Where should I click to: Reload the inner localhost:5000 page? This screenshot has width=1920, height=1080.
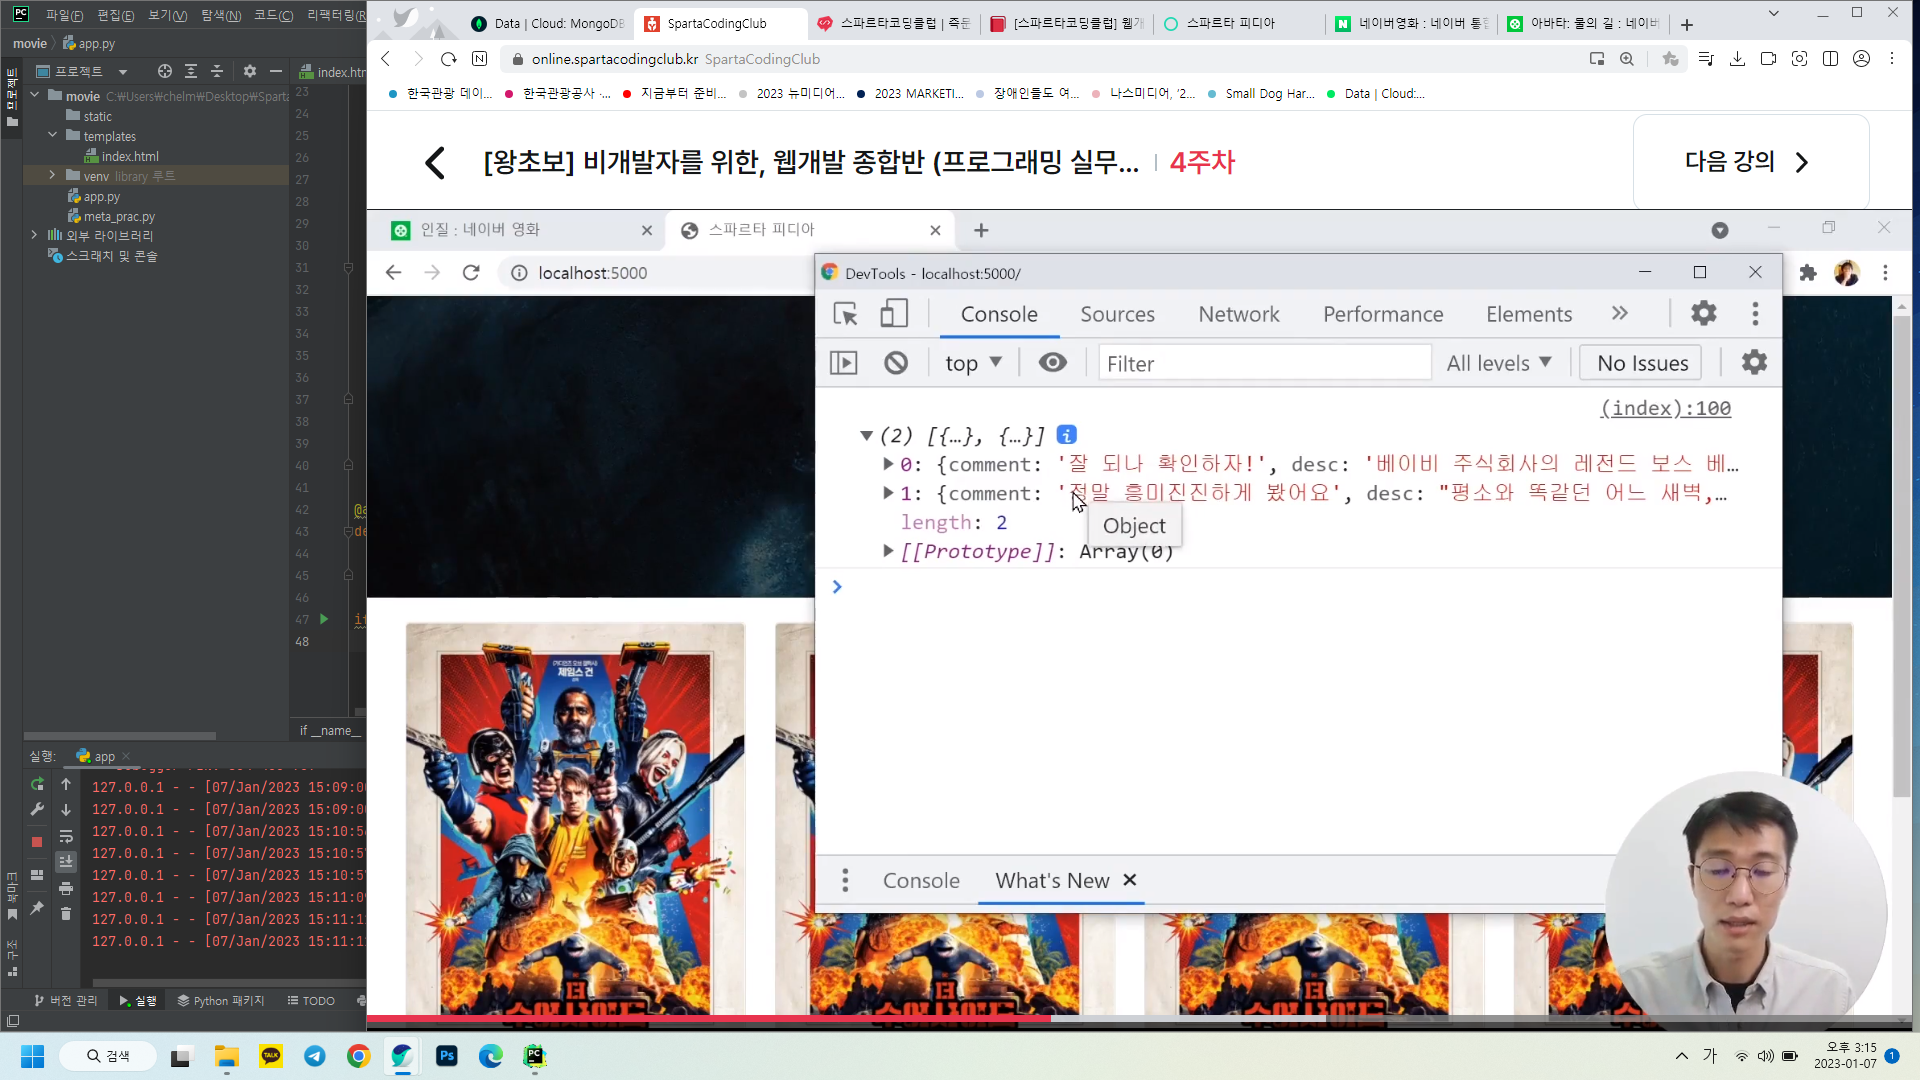click(471, 273)
